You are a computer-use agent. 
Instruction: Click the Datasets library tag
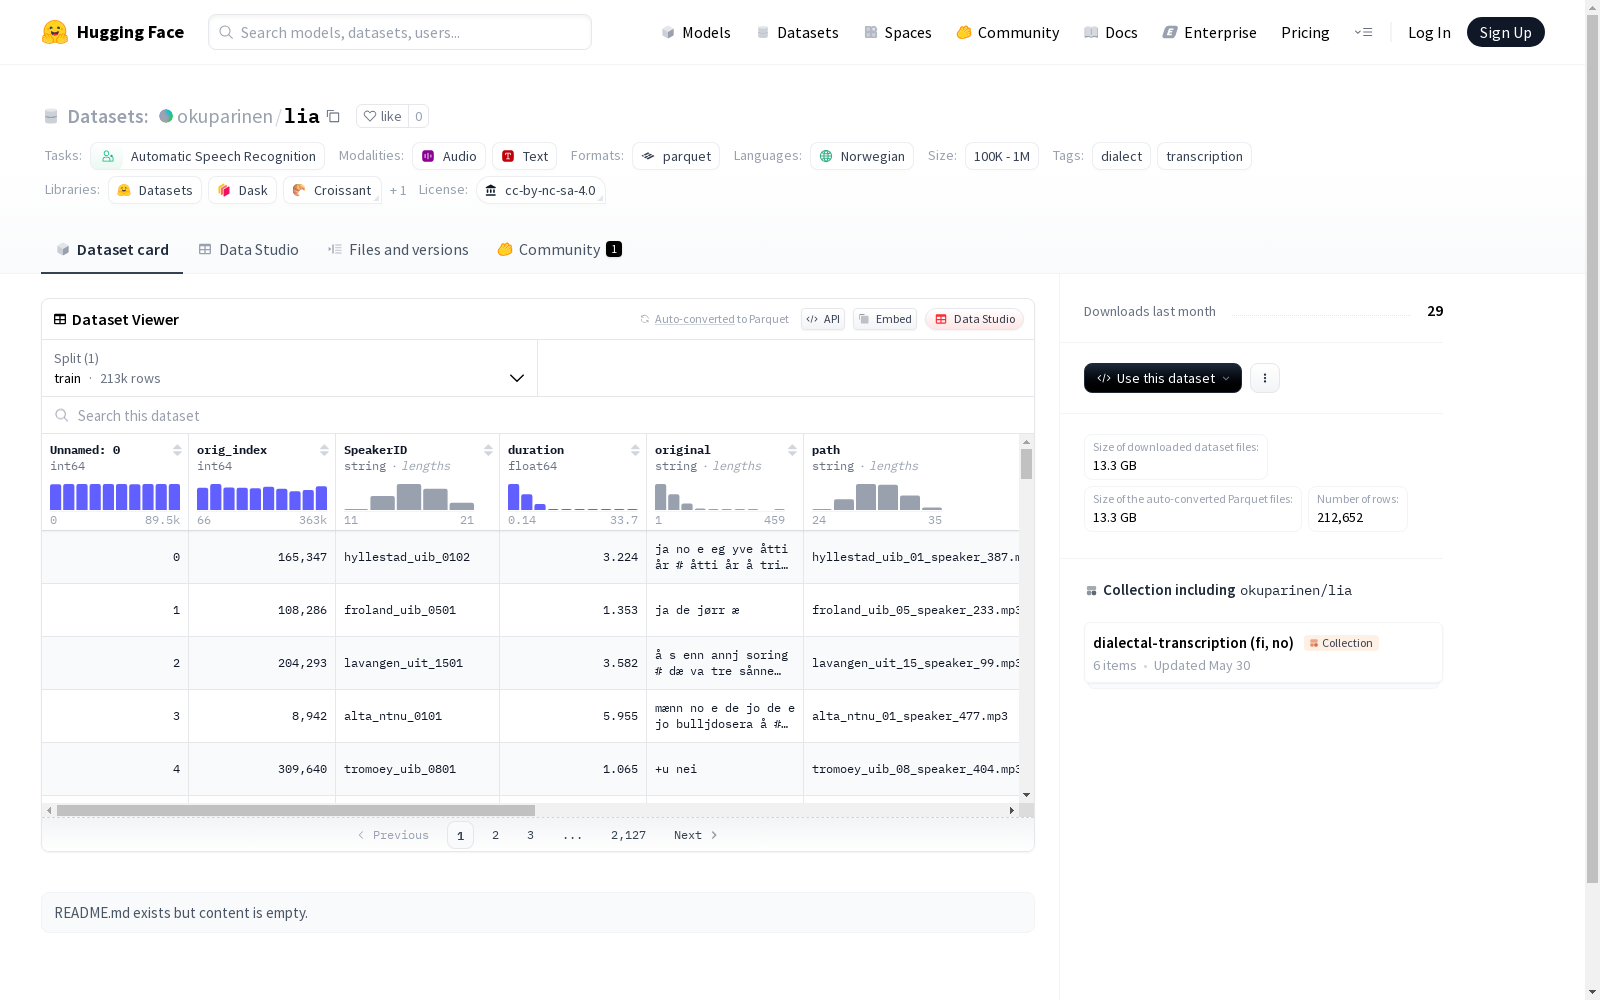pos(155,190)
